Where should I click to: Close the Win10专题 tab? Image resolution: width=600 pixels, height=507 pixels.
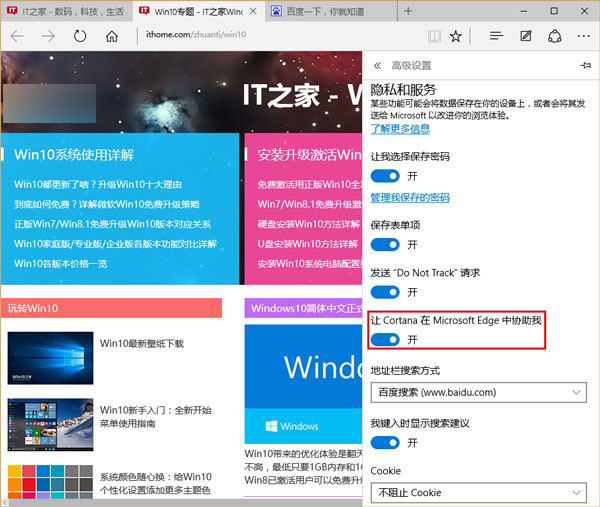click(253, 11)
